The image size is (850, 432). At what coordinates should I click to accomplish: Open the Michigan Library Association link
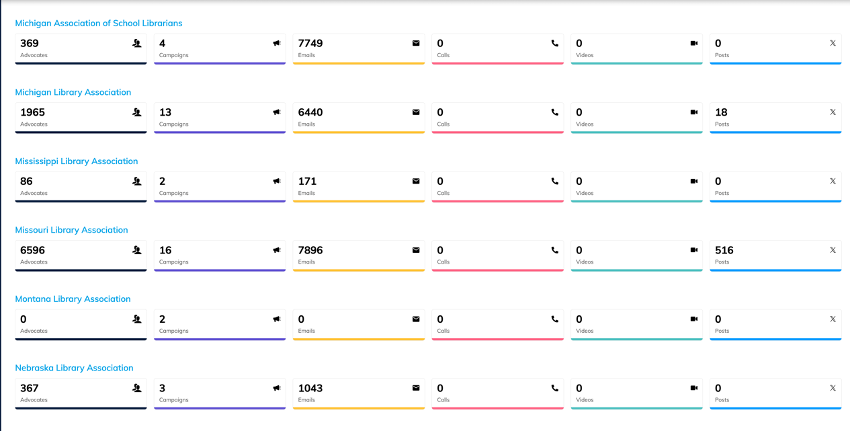coord(73,92)
